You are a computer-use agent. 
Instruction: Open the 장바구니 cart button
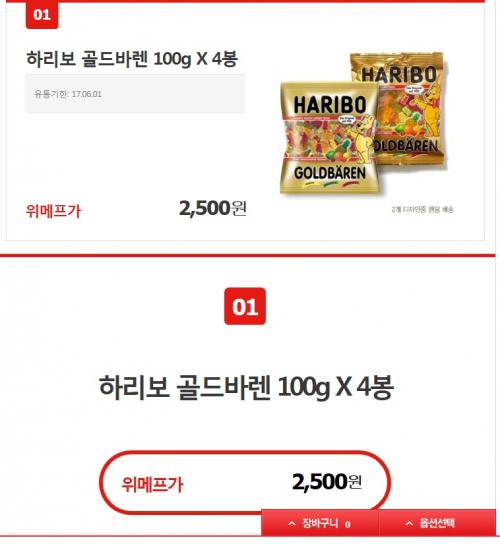320,523
